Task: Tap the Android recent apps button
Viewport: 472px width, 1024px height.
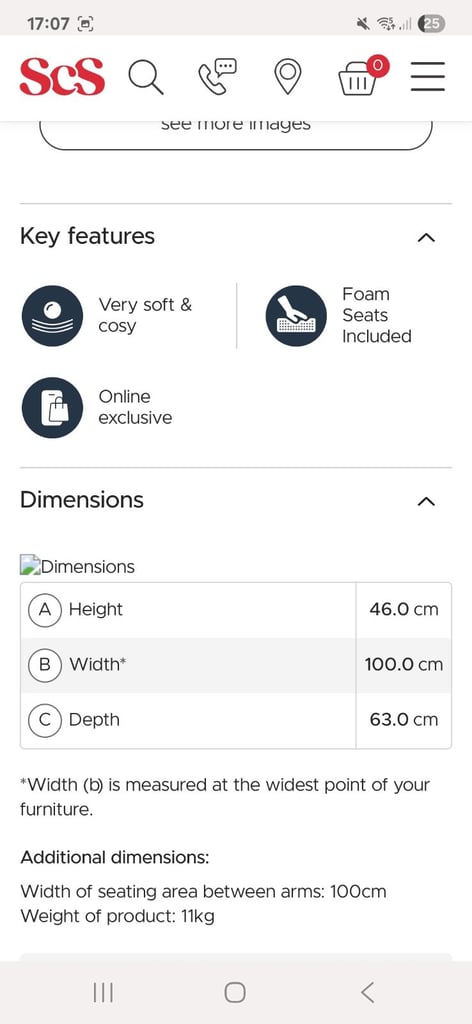Action: tap(103, 993)
